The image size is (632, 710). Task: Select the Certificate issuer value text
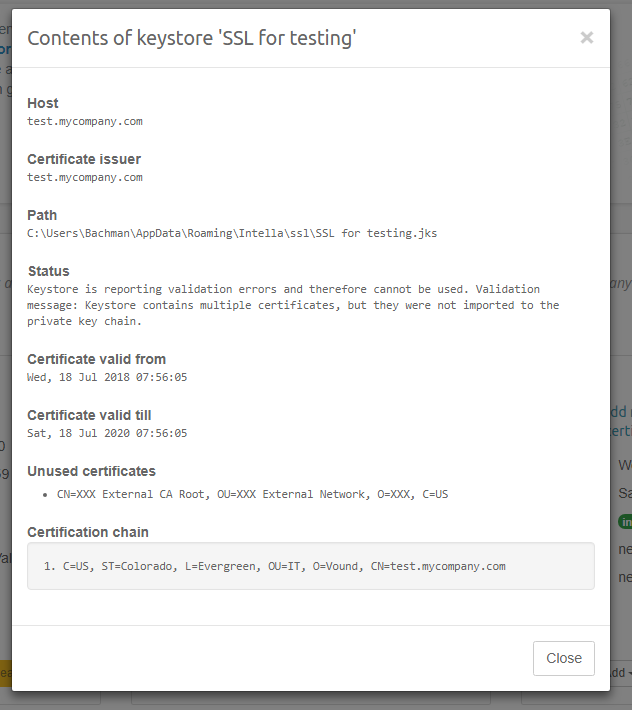[85, 177]
